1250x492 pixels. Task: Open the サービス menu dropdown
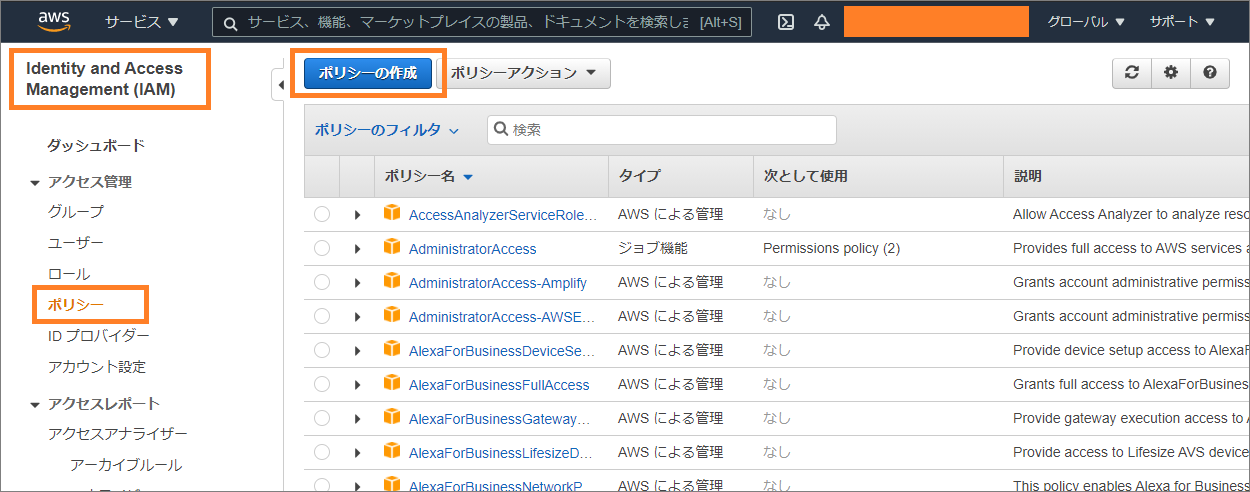click(142, 22)
